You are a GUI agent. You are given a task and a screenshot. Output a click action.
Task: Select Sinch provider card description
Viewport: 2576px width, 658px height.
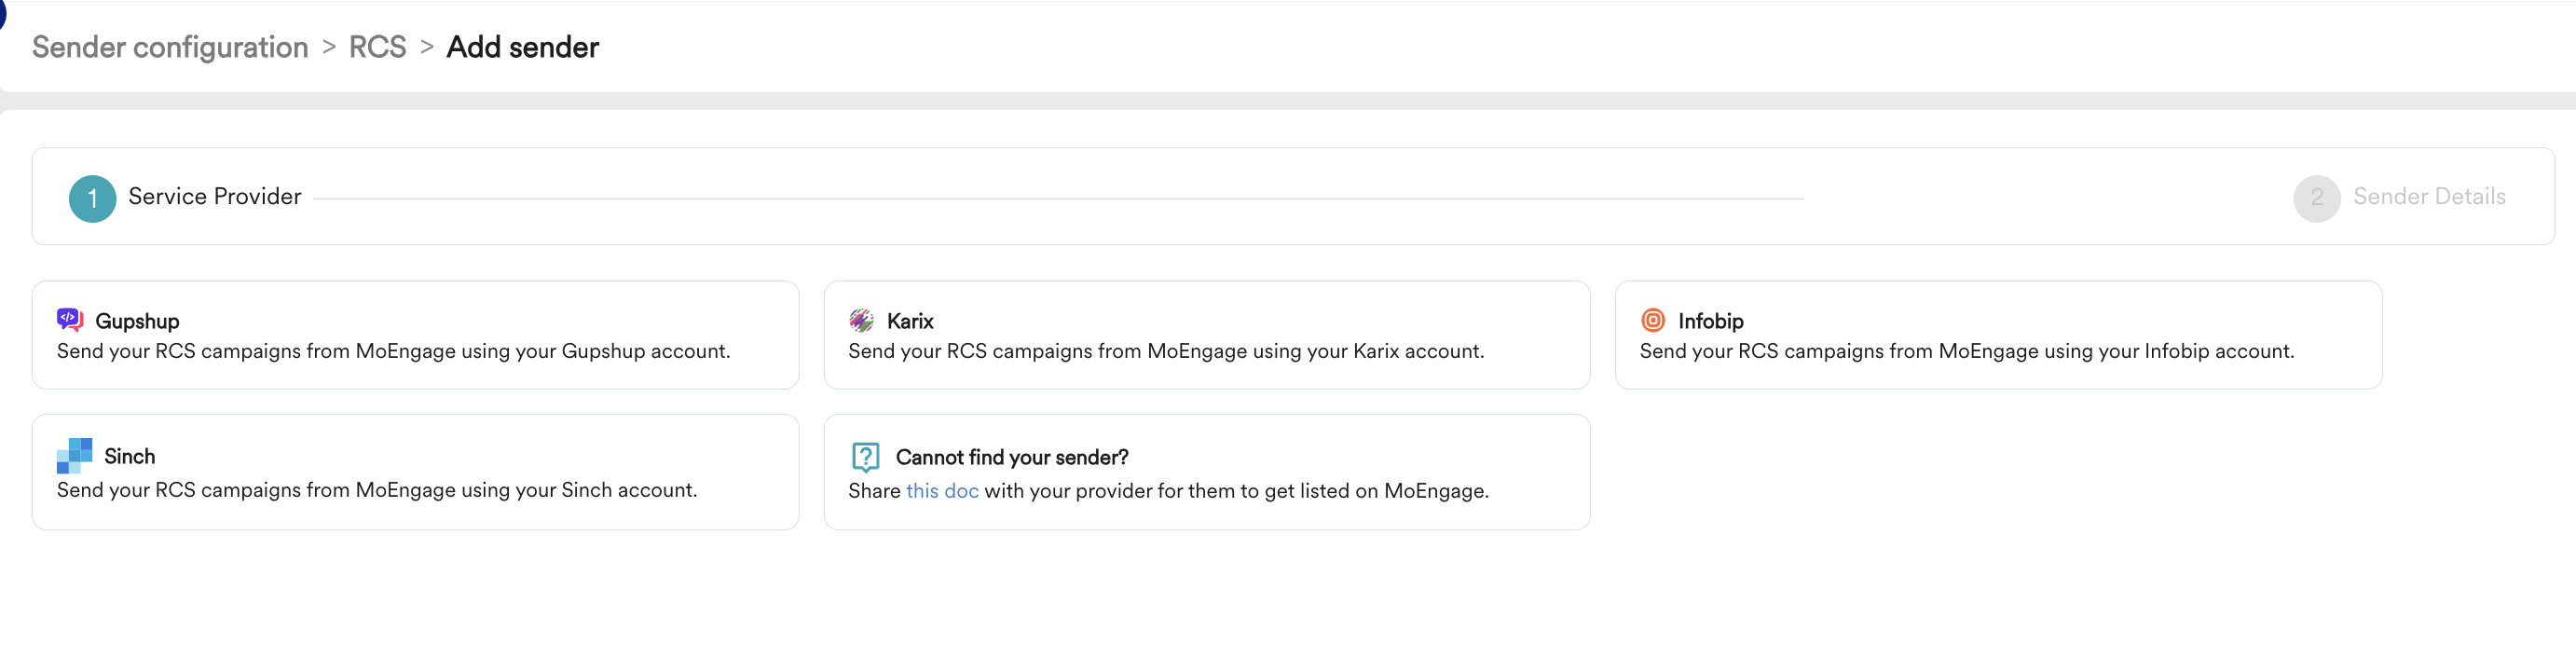(x=377, y=490)
